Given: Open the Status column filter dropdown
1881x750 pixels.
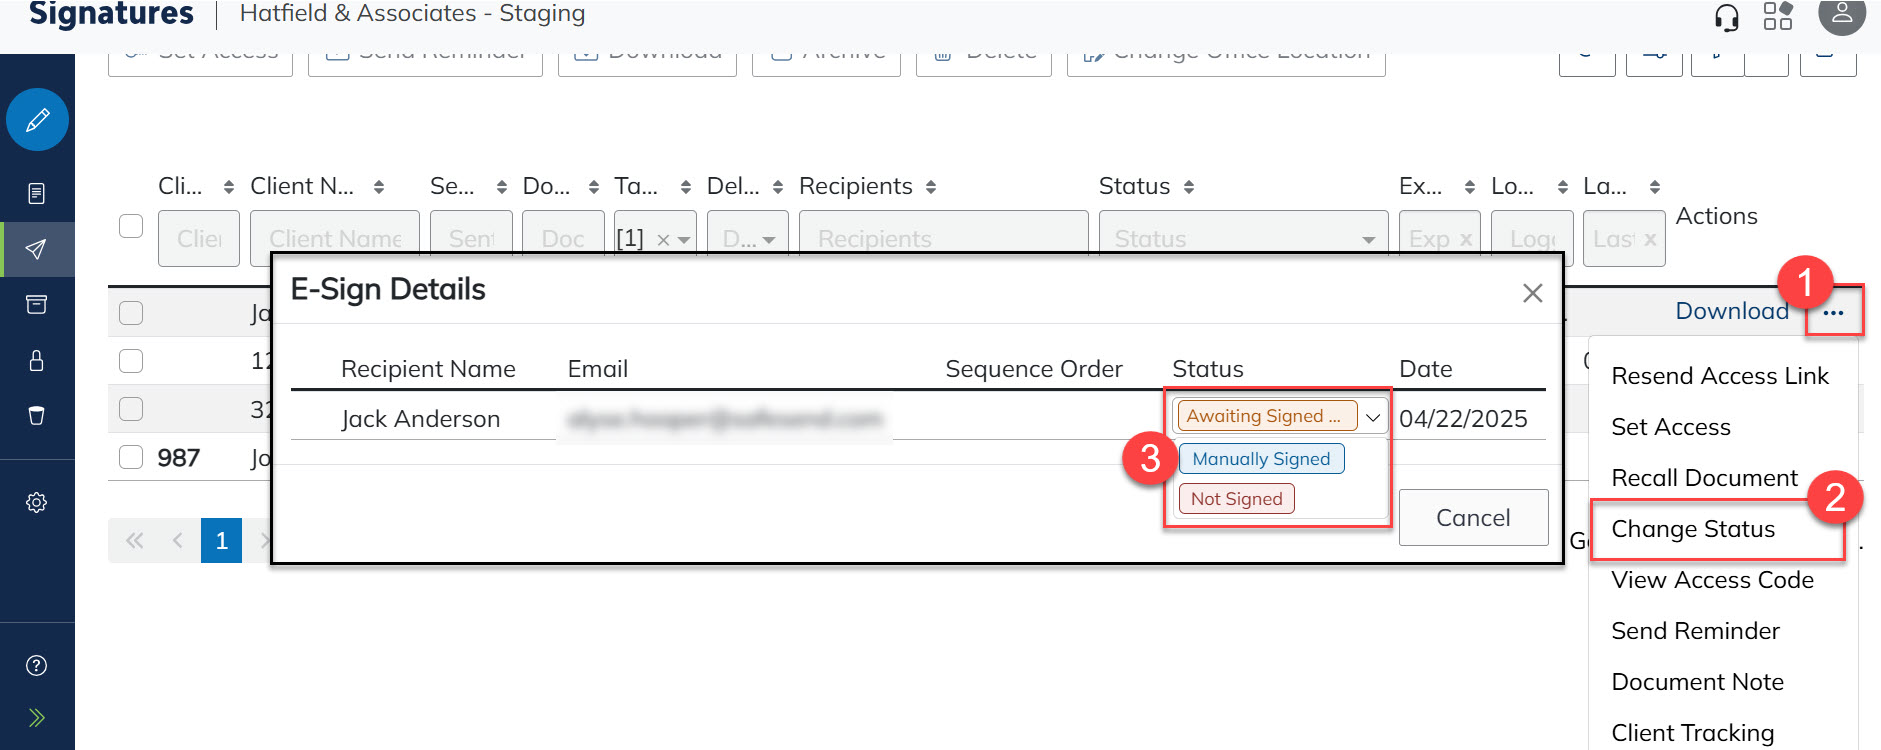Looking at the screenshot, I should 1368,240.
